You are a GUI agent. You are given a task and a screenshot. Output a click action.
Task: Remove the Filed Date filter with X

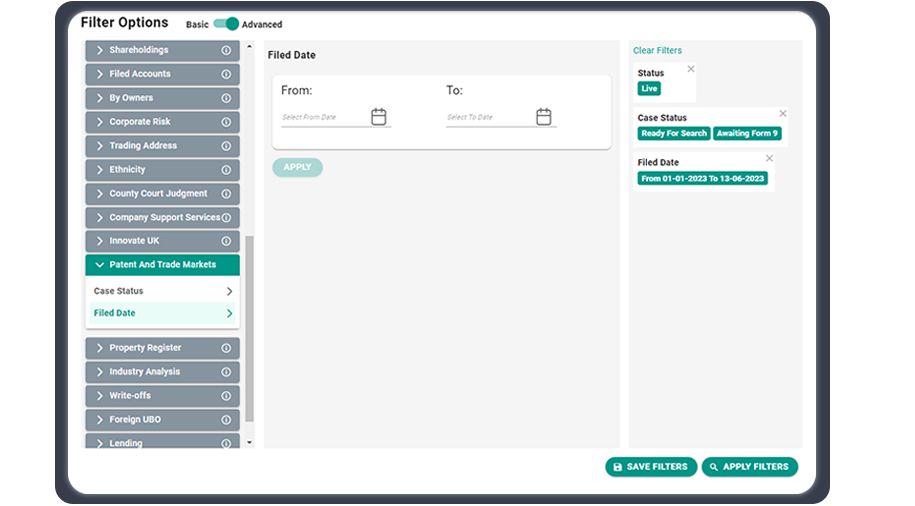769,158
